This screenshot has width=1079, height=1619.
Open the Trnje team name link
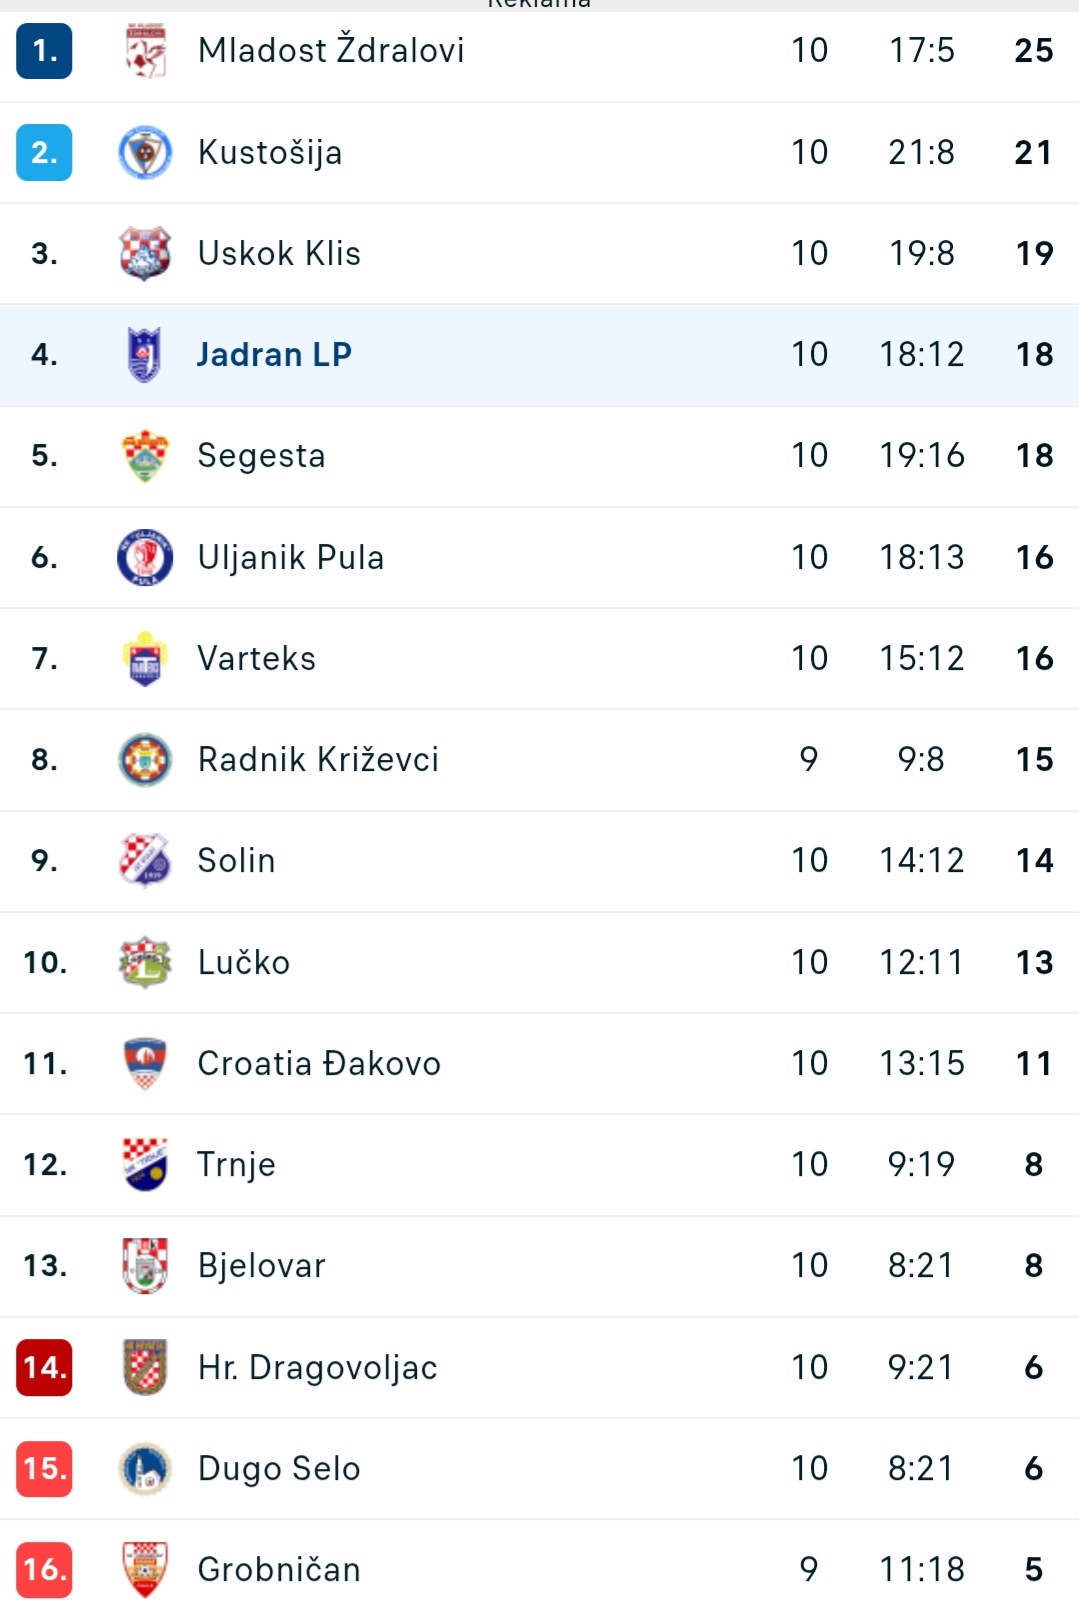[236, 1164]
